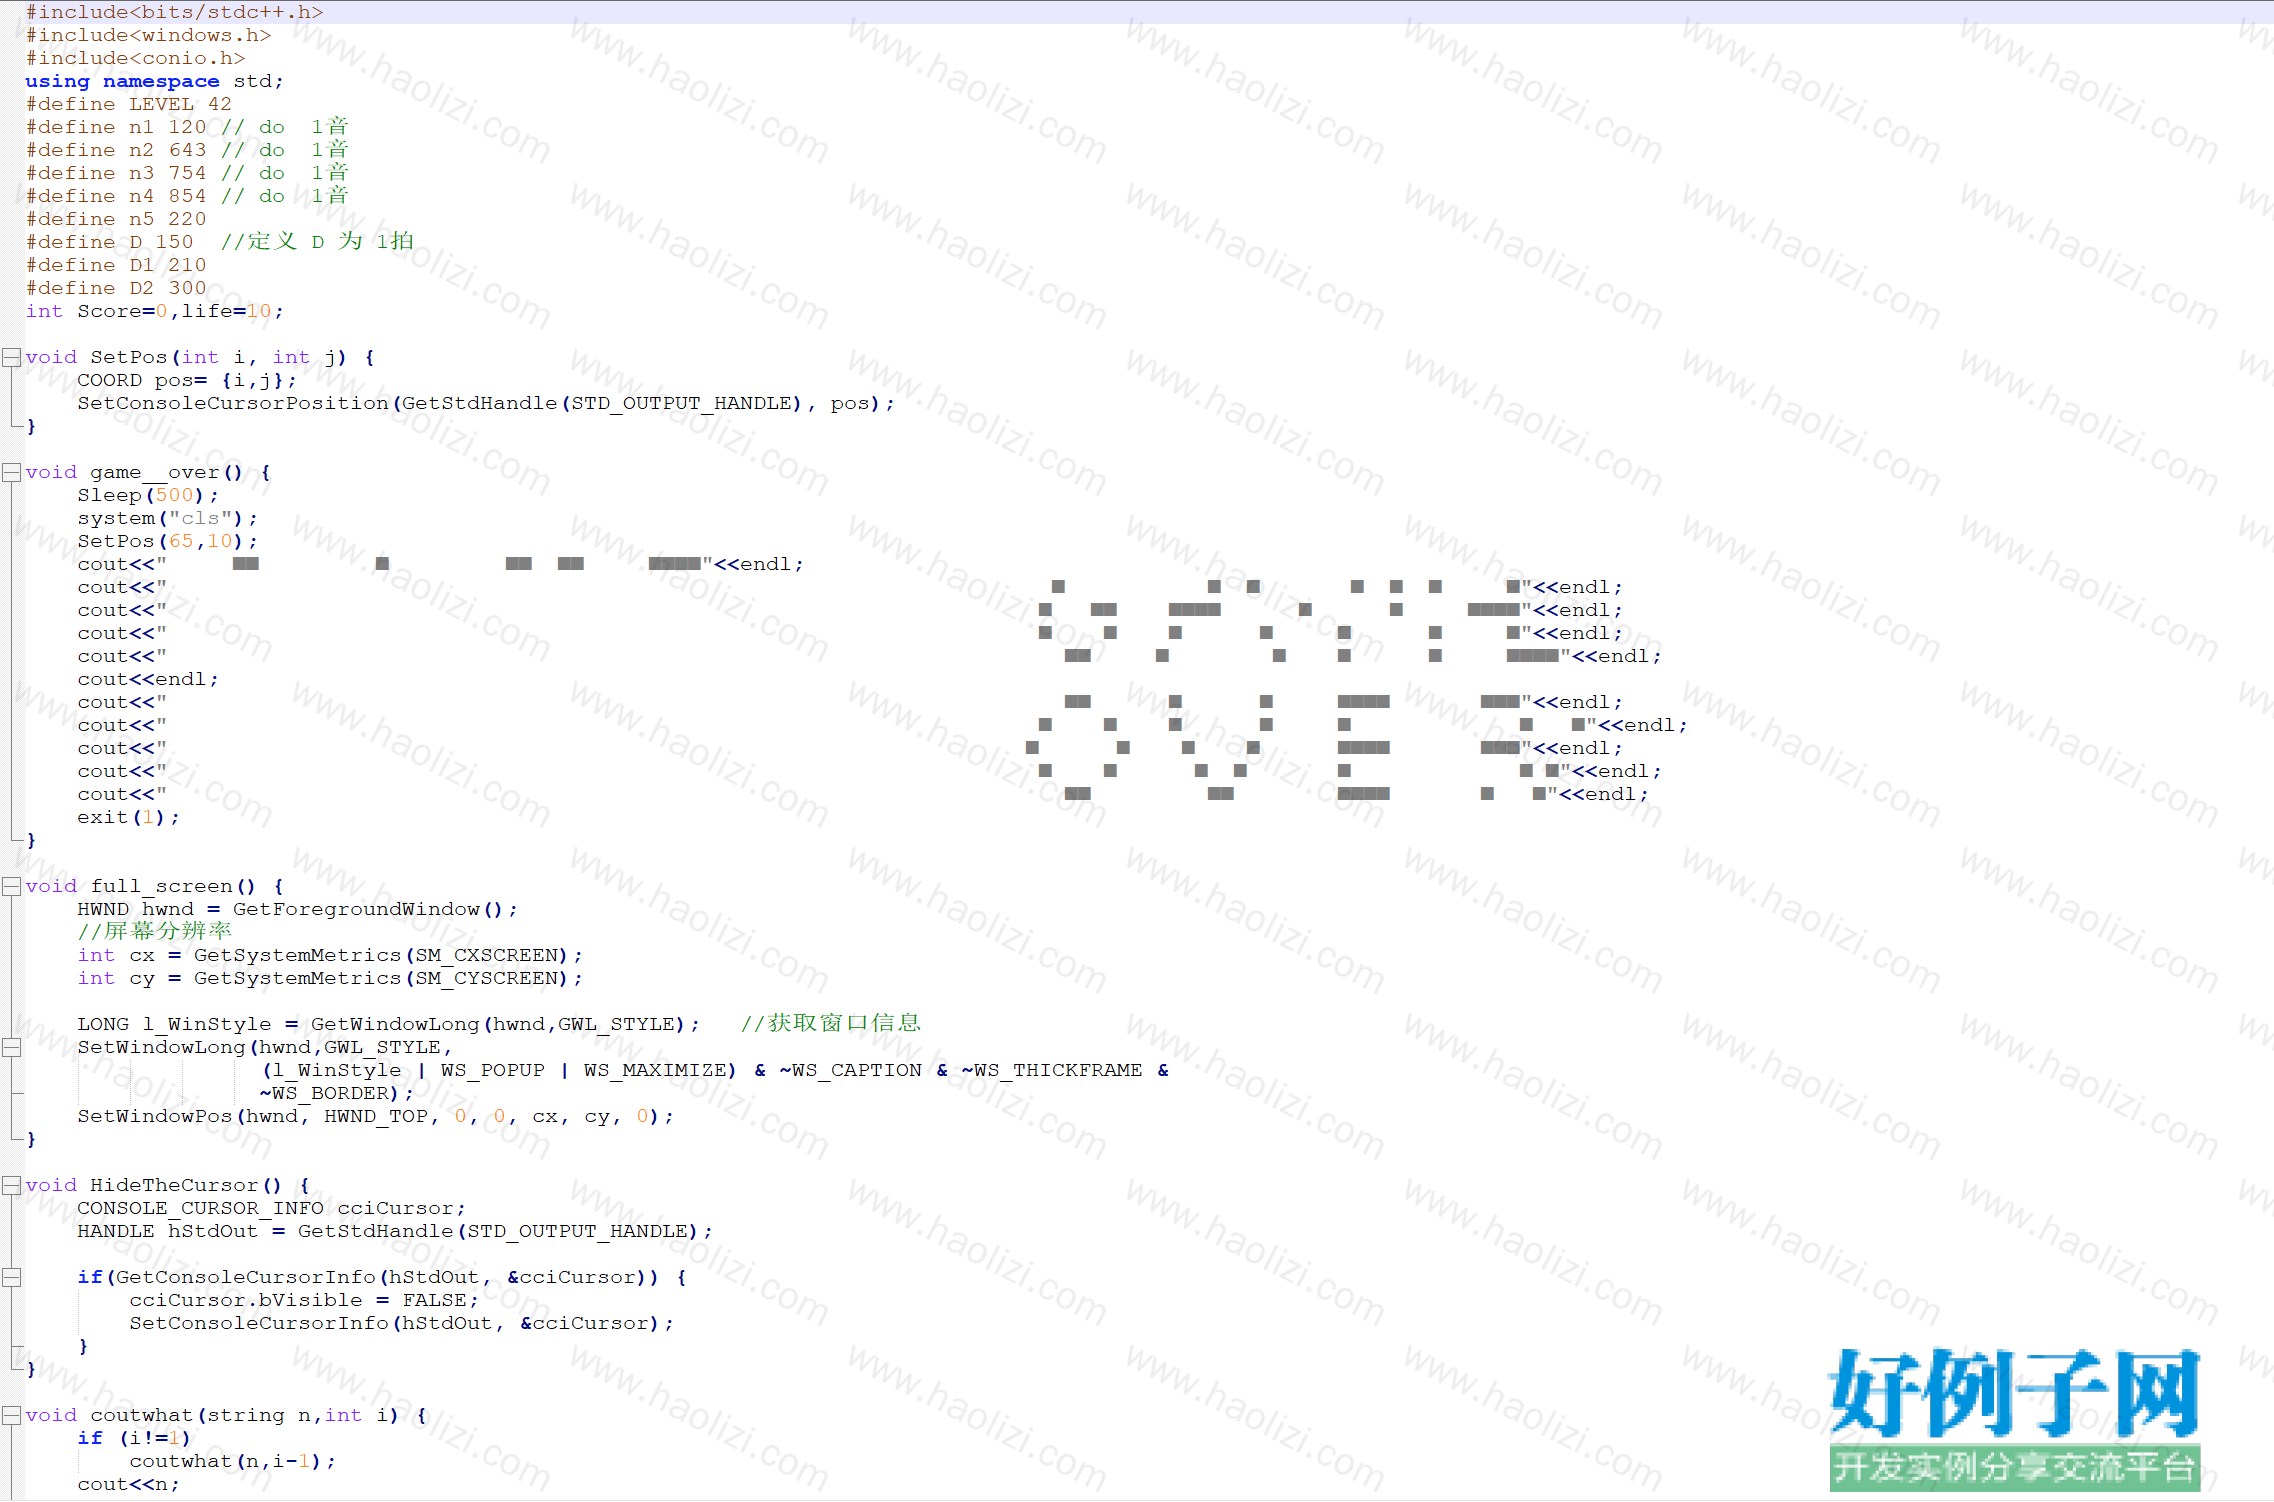Click the 'SetWindowPos(hwnd, HWND_TOP' line

[x=375, y=1116]
